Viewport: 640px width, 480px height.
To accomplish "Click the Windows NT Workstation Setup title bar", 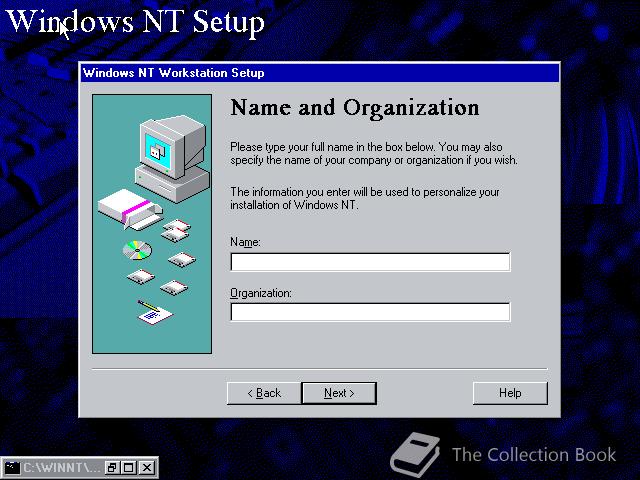I will (x=319, y=73).
